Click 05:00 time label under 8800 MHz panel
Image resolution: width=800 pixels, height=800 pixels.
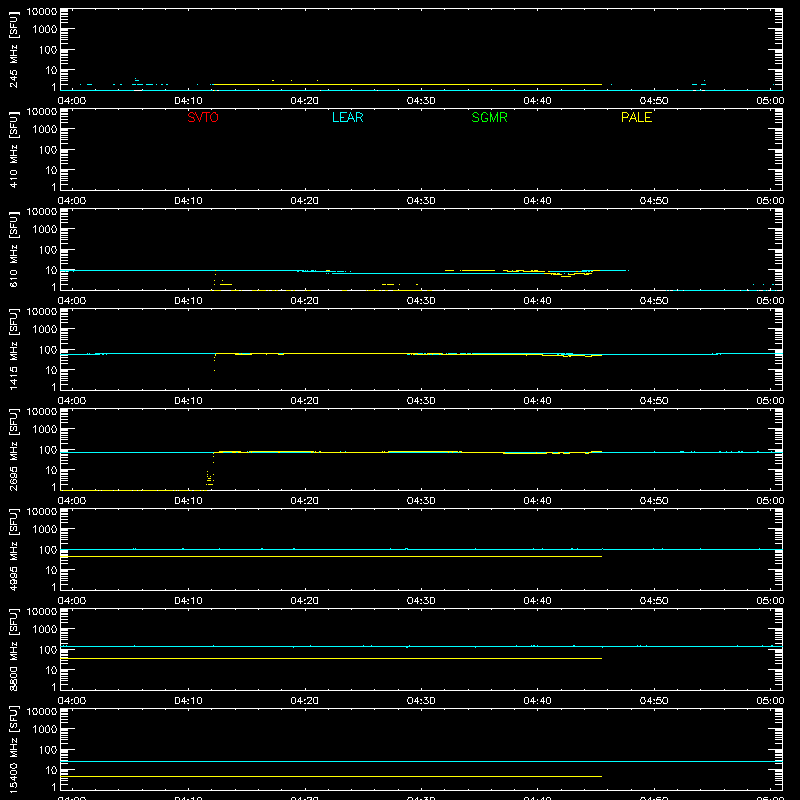point(770,701)
